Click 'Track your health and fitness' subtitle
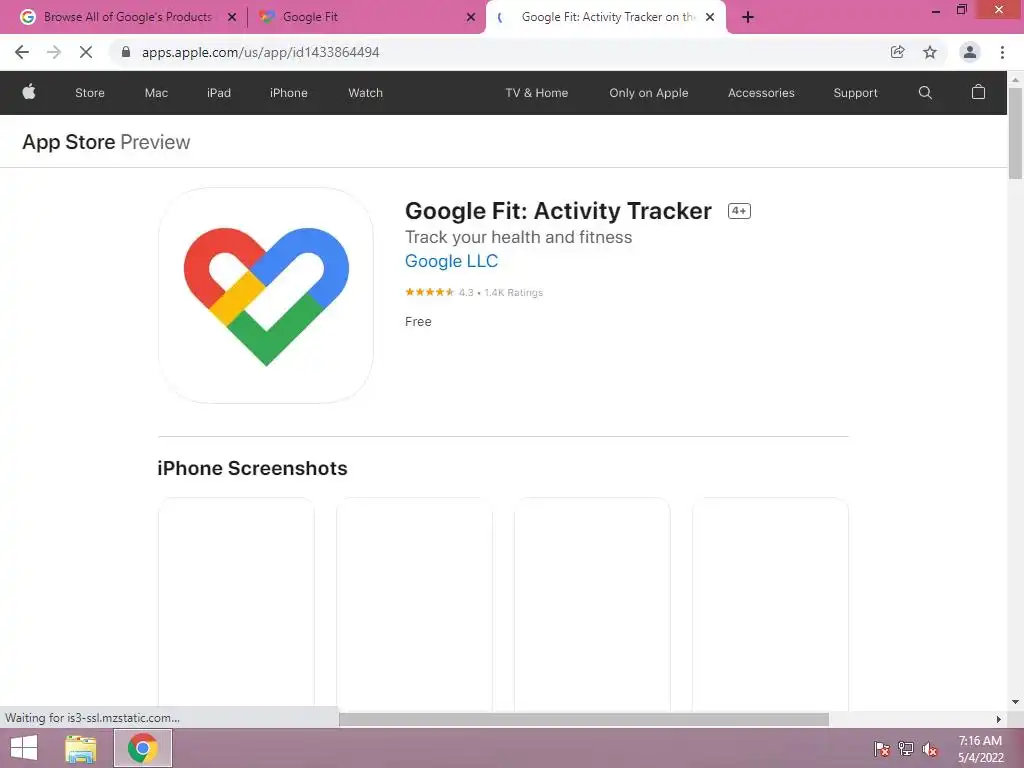The height and width of the screenshot is (768, 1024). click(x=519, y=237)
